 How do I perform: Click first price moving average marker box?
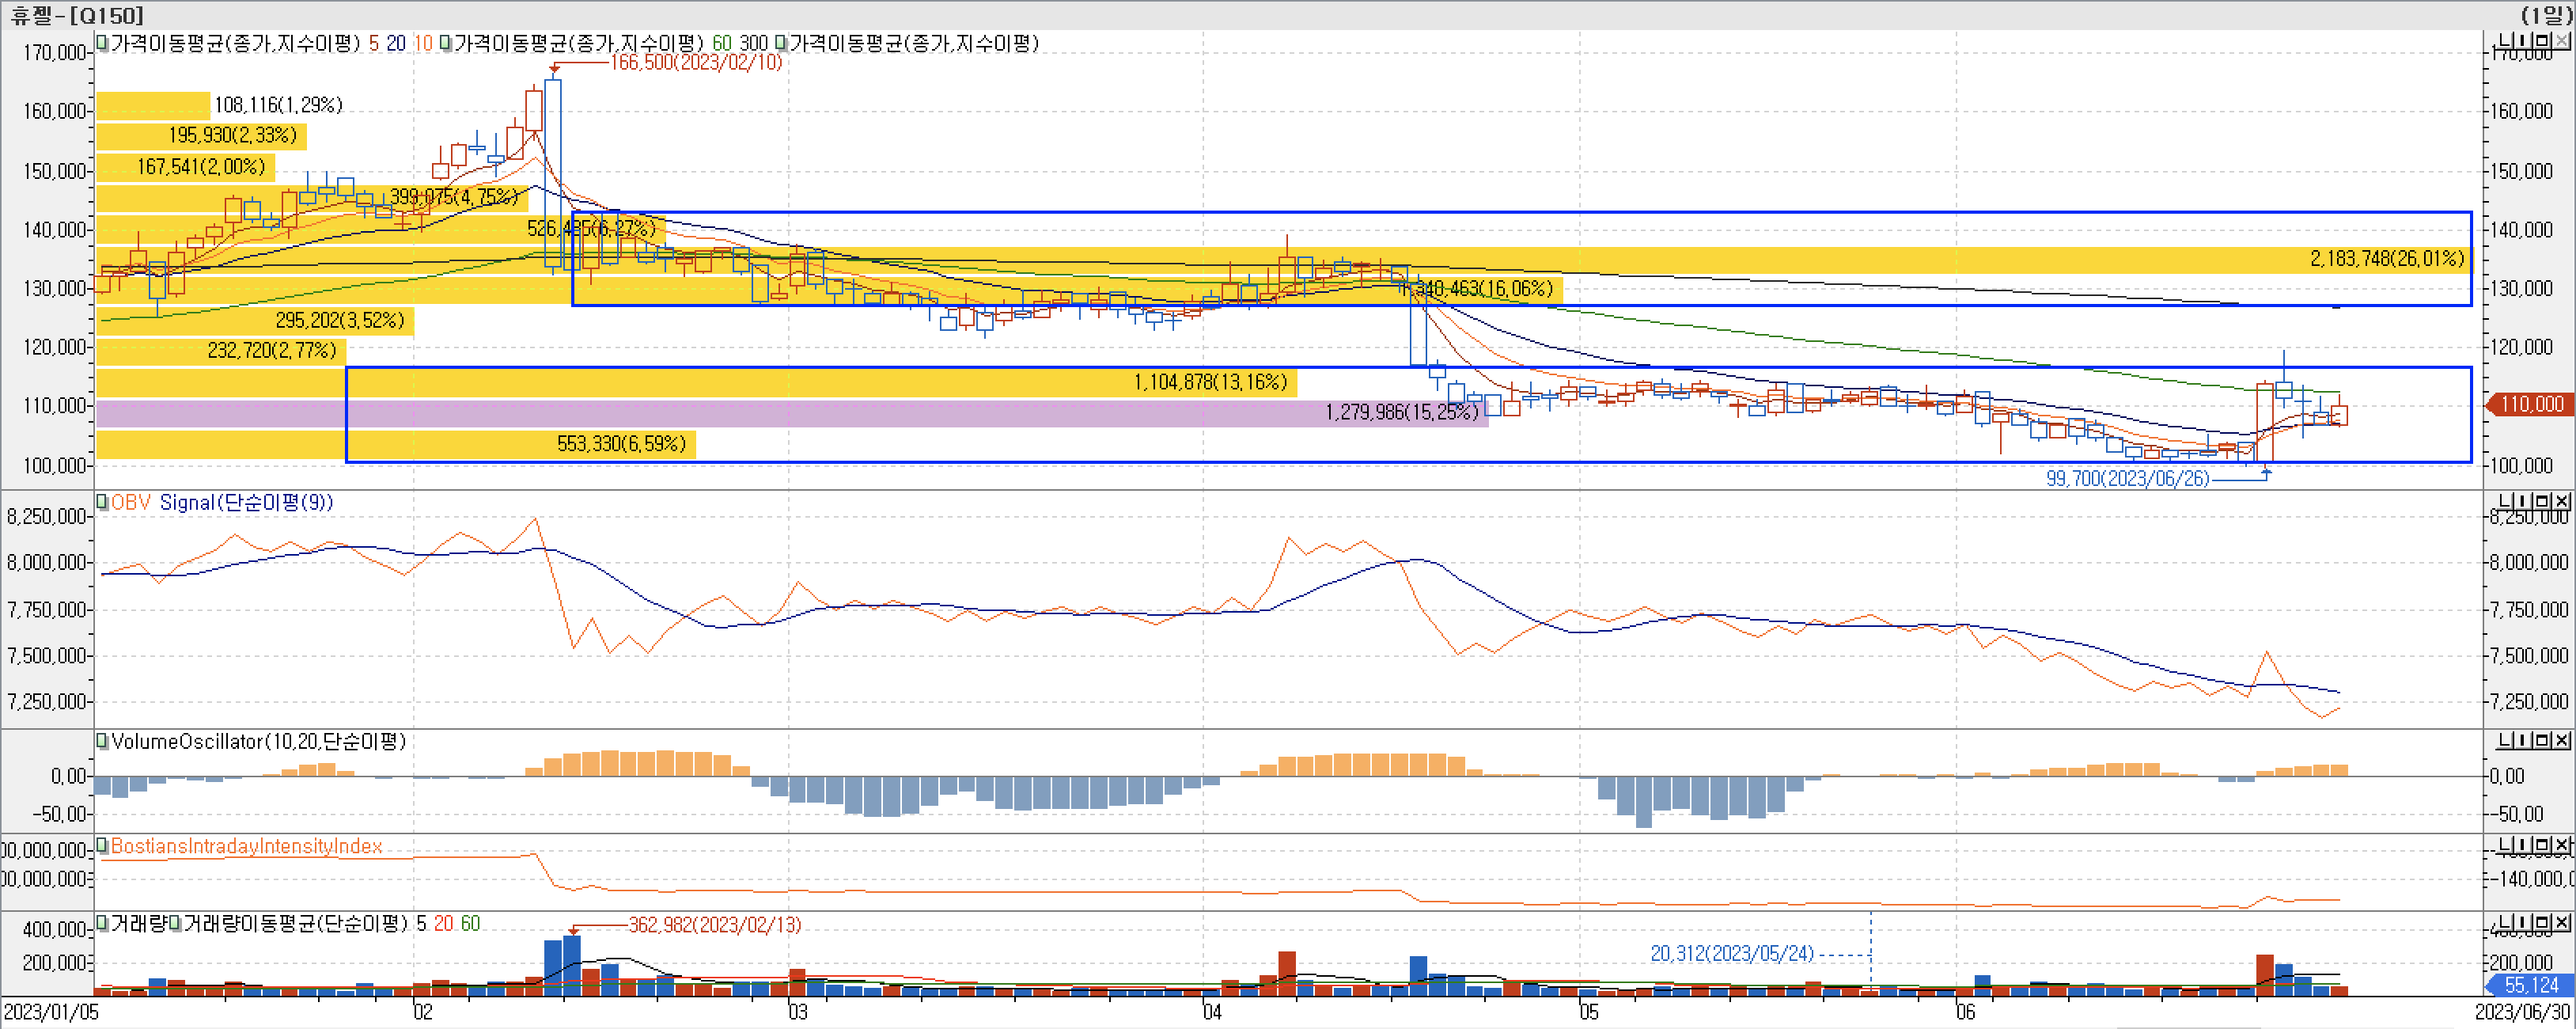pyautogui.click(x=102, y=43)
